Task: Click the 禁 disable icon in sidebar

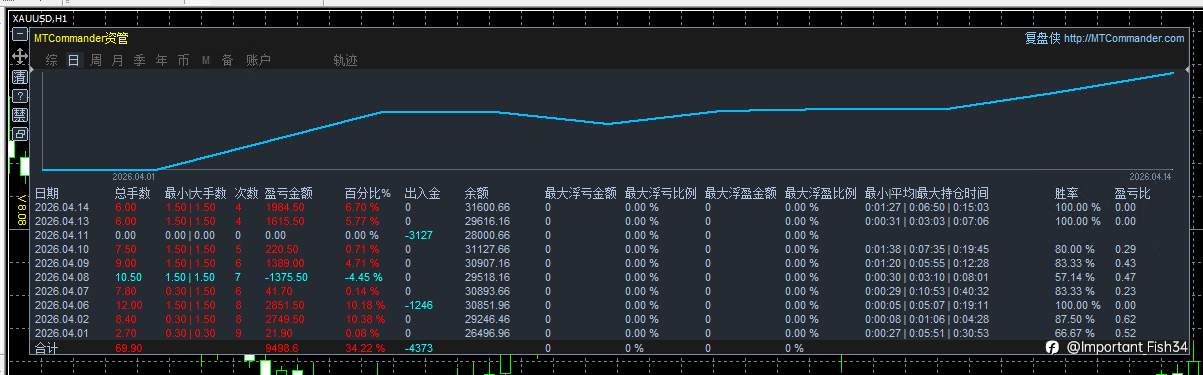Action: pyautogui.click(x=20, y=115)
